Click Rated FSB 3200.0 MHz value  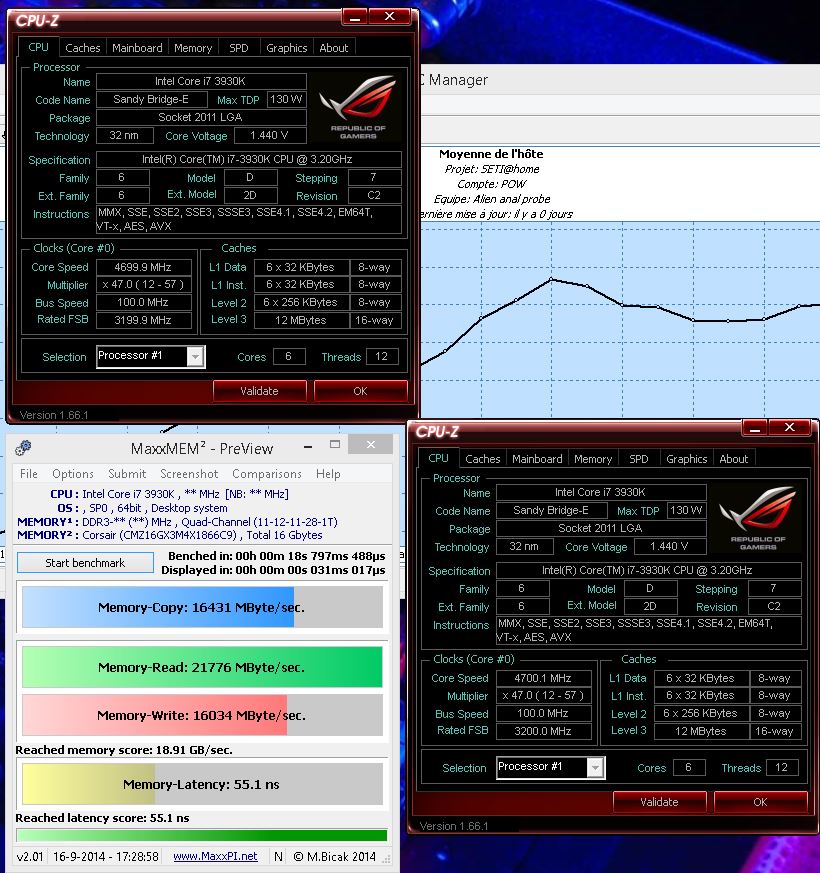[x=543, y=731]
